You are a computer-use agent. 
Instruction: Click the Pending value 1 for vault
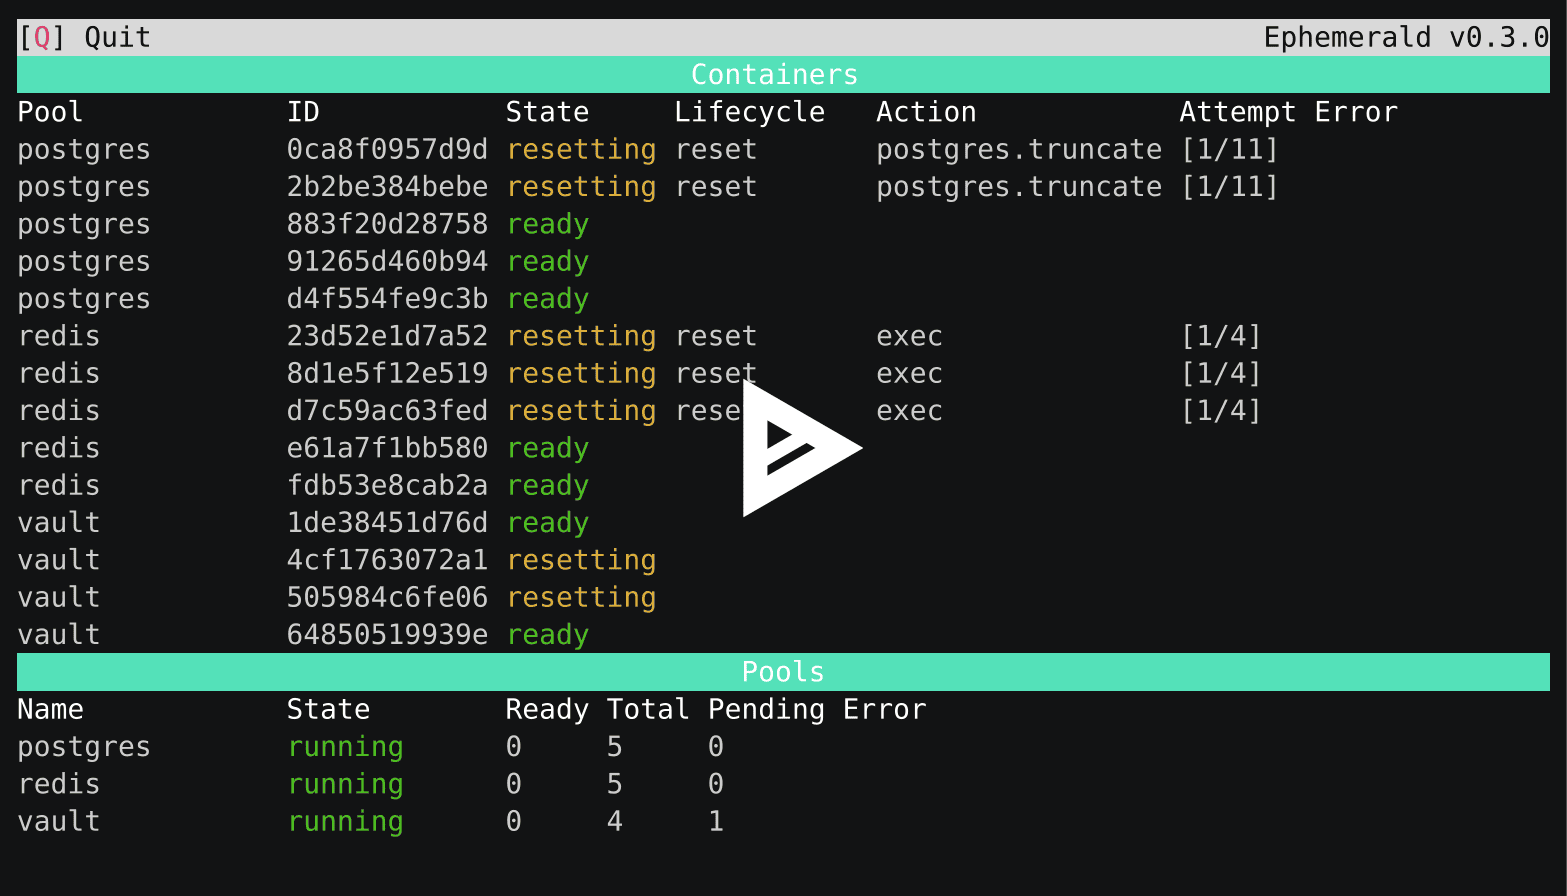[716, 821]
